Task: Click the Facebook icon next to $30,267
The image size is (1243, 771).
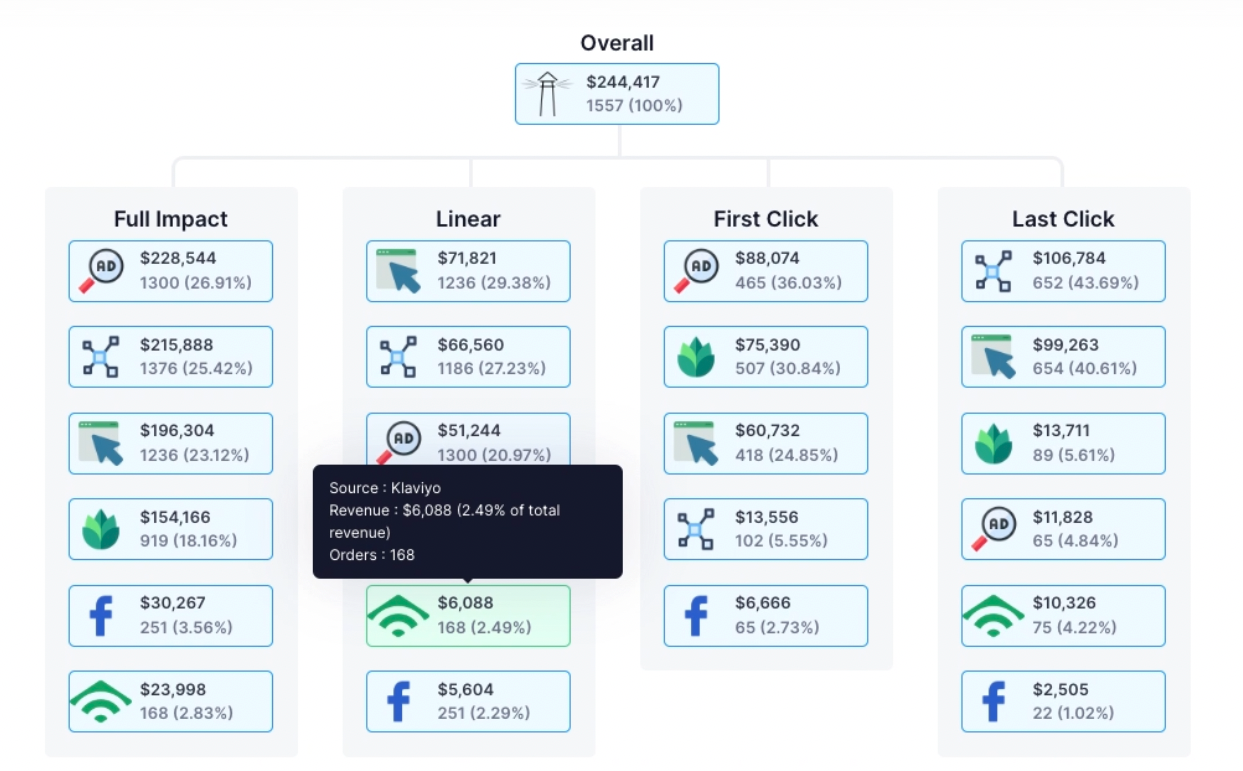Action: point(101,616)
